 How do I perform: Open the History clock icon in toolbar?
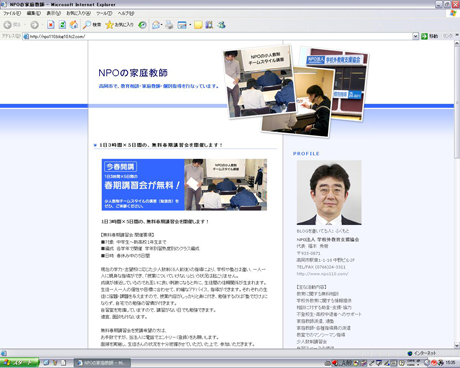tap(142, 25)
